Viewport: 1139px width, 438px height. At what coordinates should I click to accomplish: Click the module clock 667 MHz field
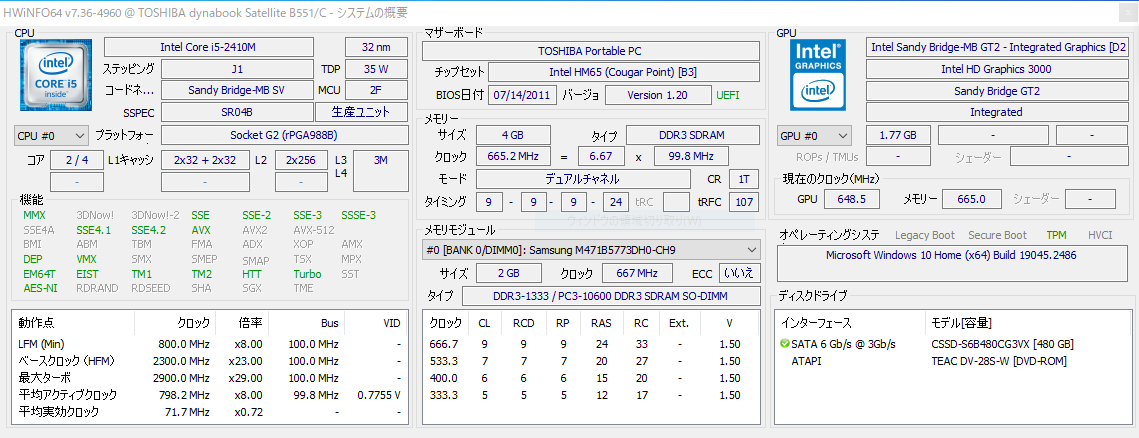[x=636, y=273]
